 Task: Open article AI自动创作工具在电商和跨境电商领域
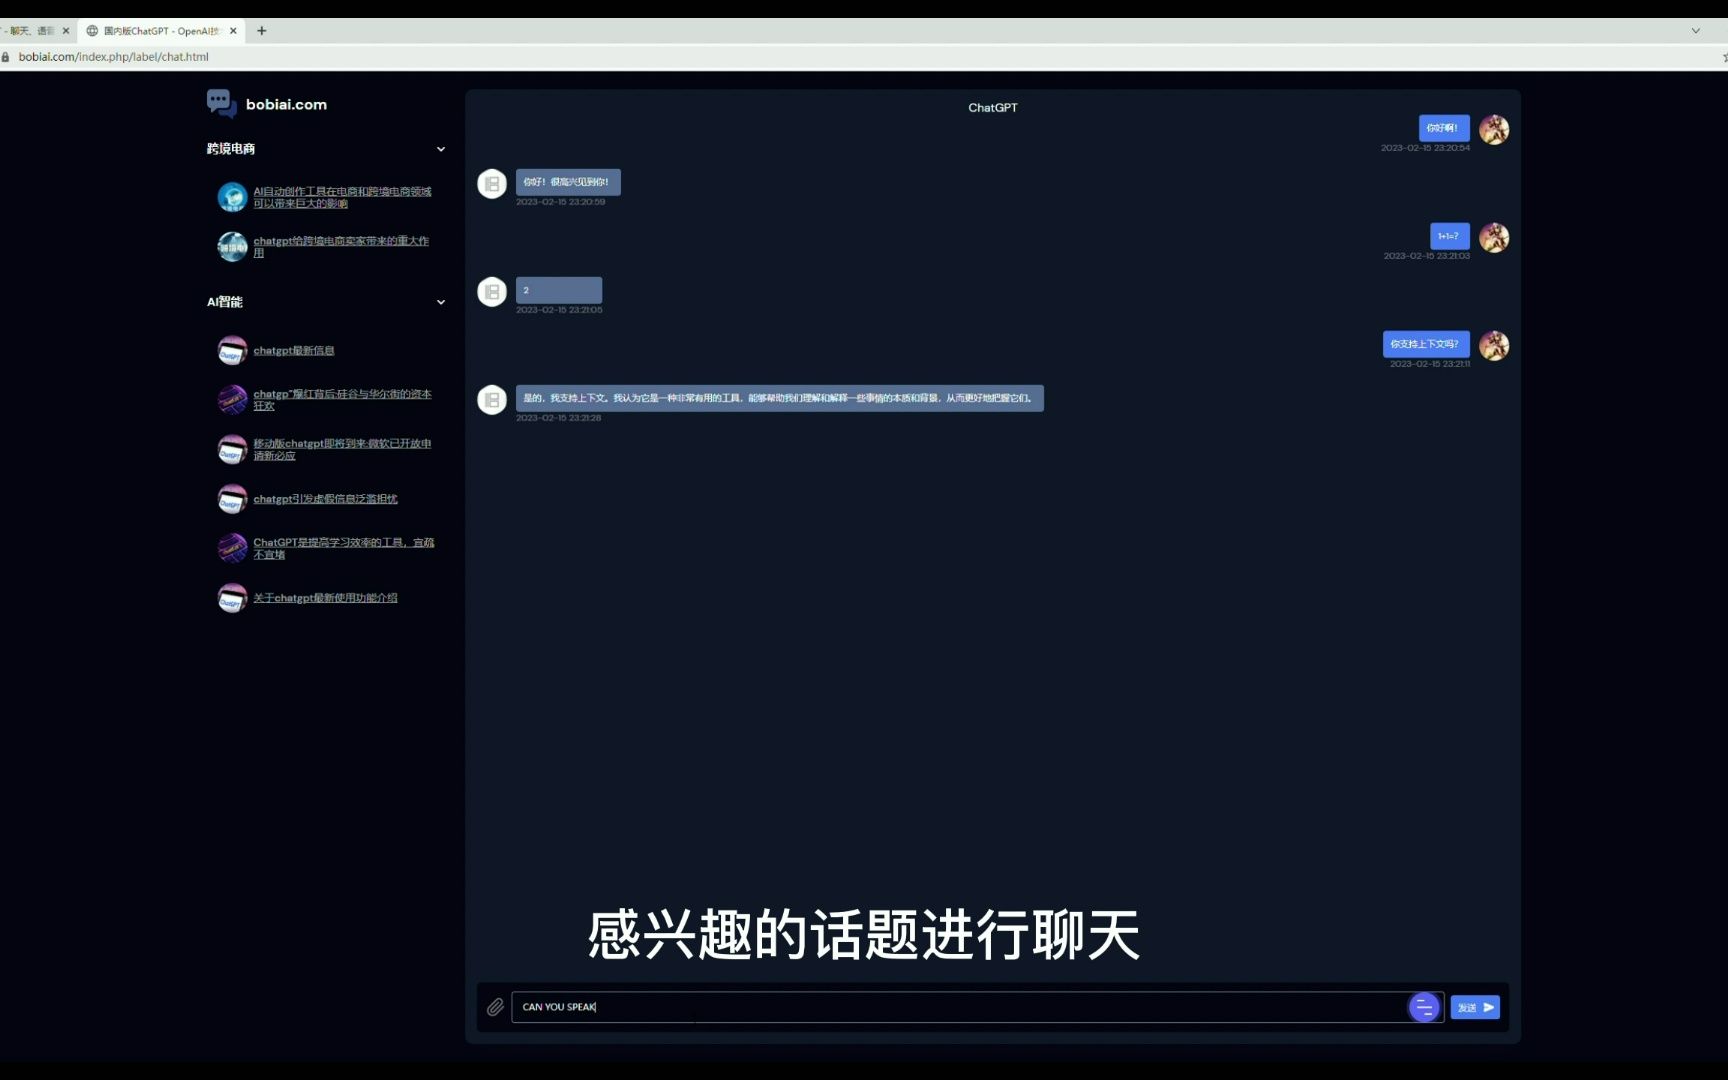(x=342, y=197)
